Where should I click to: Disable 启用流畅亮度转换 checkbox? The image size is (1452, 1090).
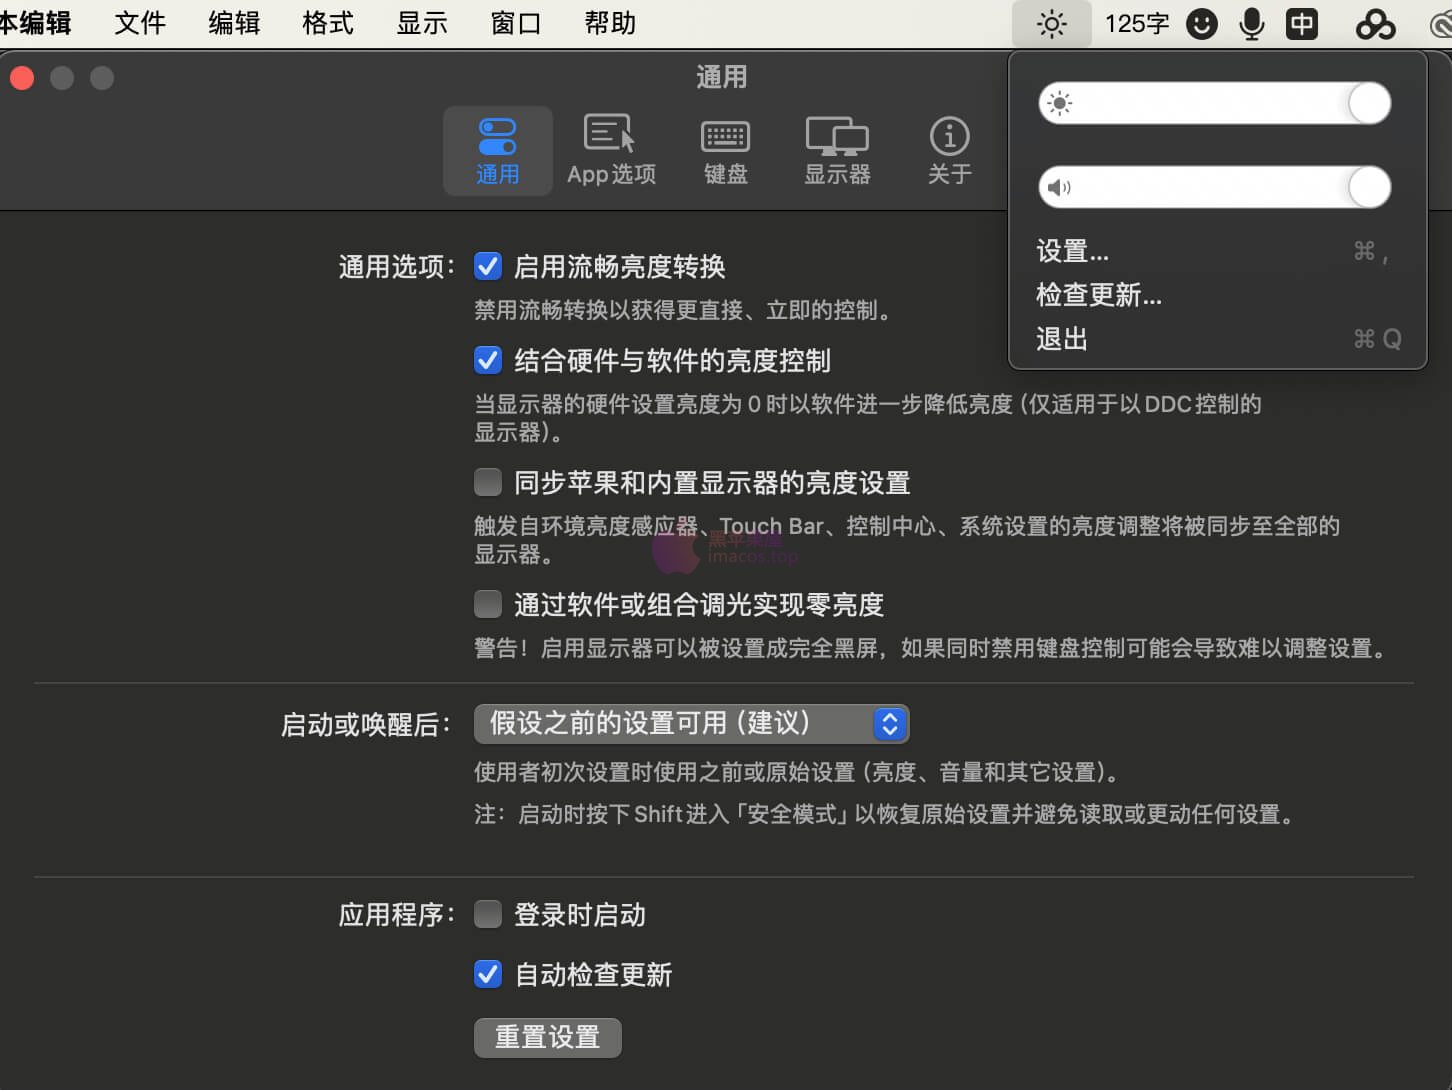[488, 266]
